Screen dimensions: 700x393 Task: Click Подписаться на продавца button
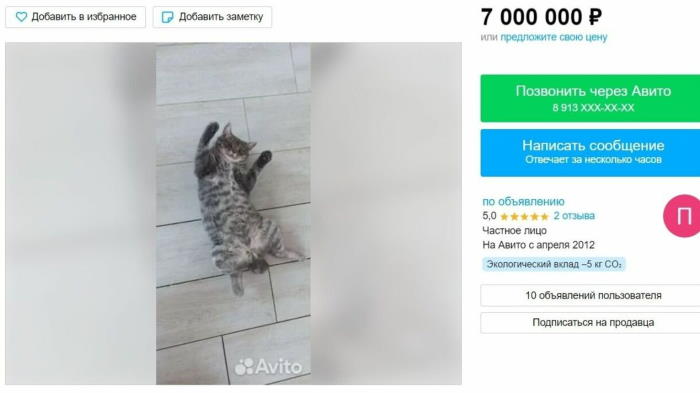[x=590, y=322]
